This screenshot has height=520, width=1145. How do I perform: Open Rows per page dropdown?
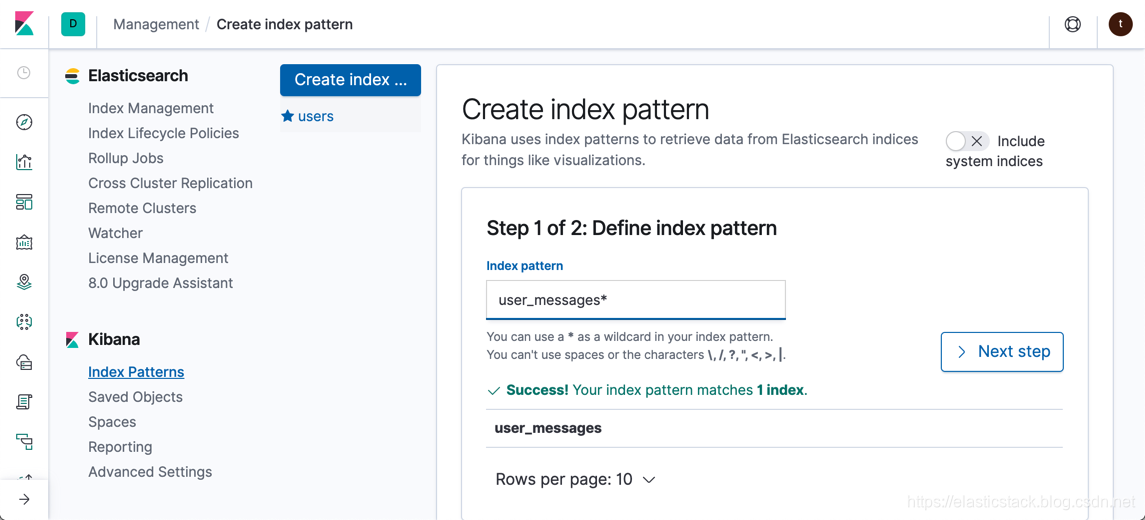pos(576,480)
